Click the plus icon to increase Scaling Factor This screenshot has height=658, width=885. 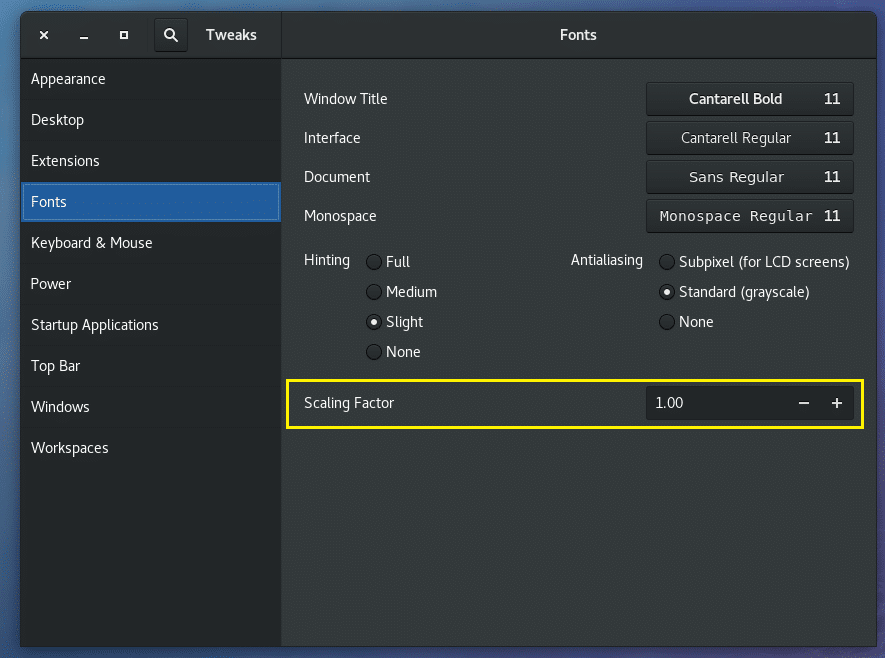[837, 403]
